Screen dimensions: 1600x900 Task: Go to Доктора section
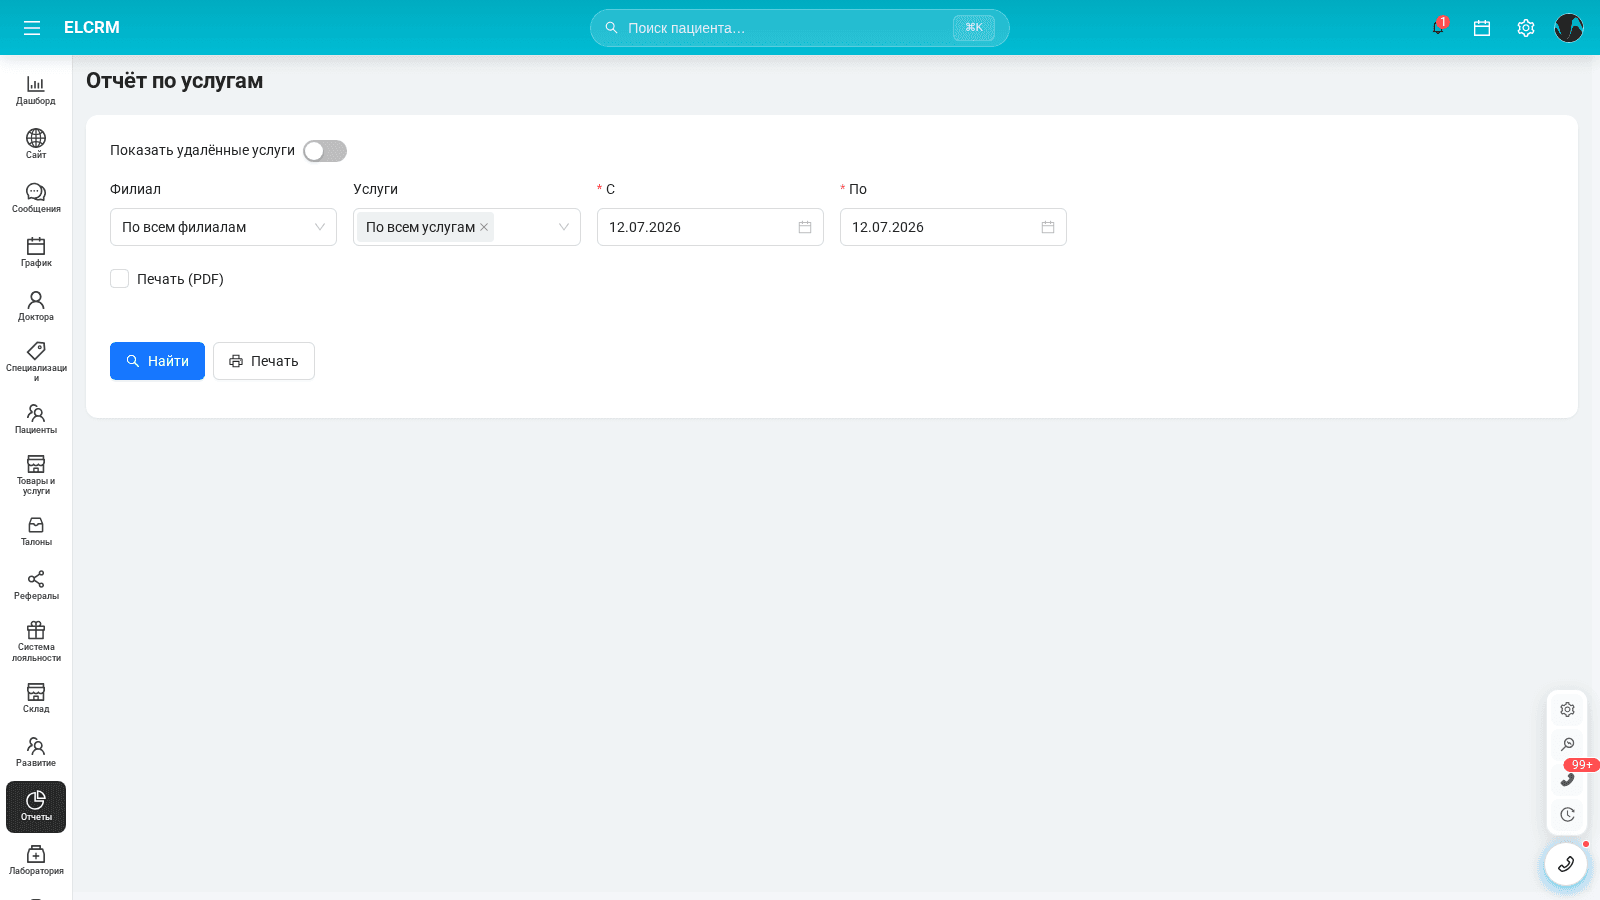coord(36,306)
